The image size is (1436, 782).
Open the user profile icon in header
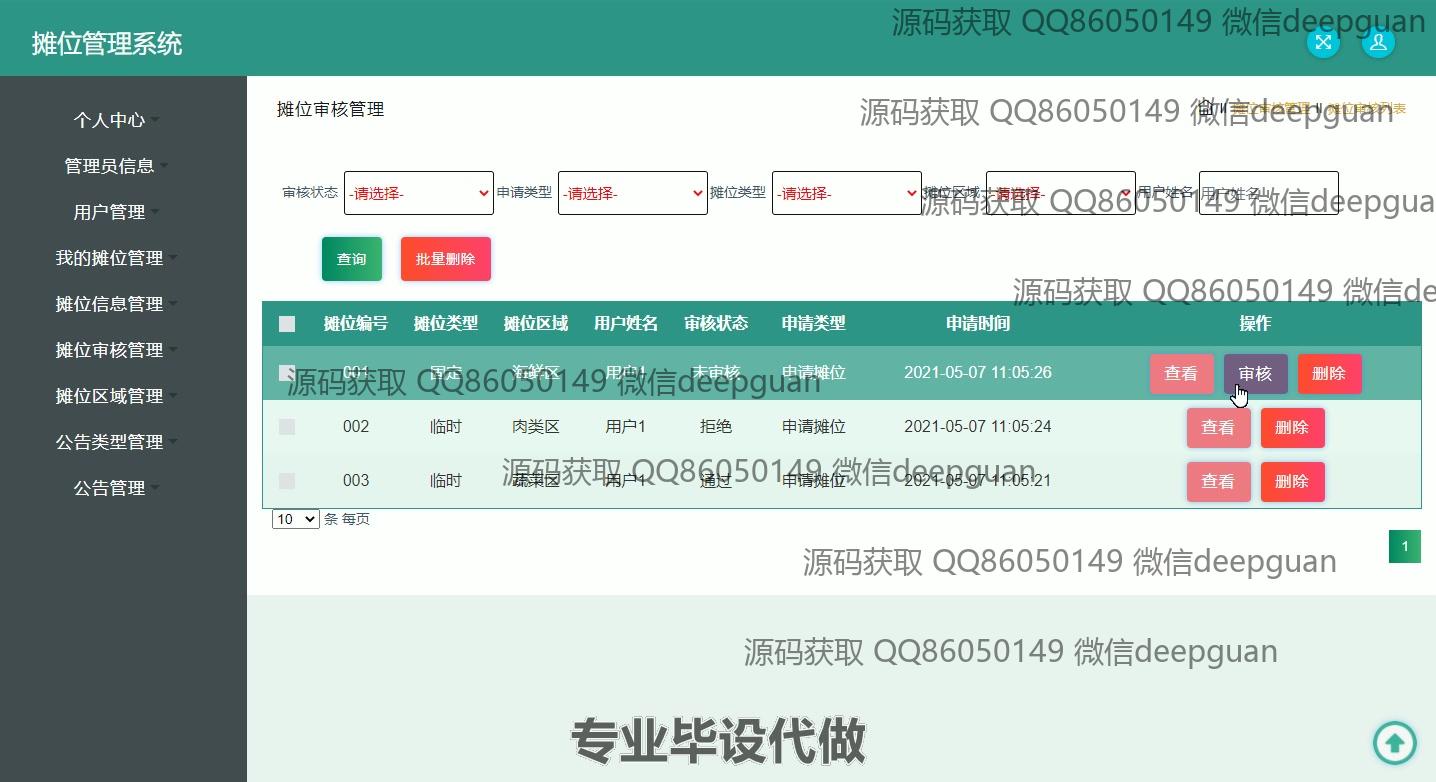point(1378,42)
